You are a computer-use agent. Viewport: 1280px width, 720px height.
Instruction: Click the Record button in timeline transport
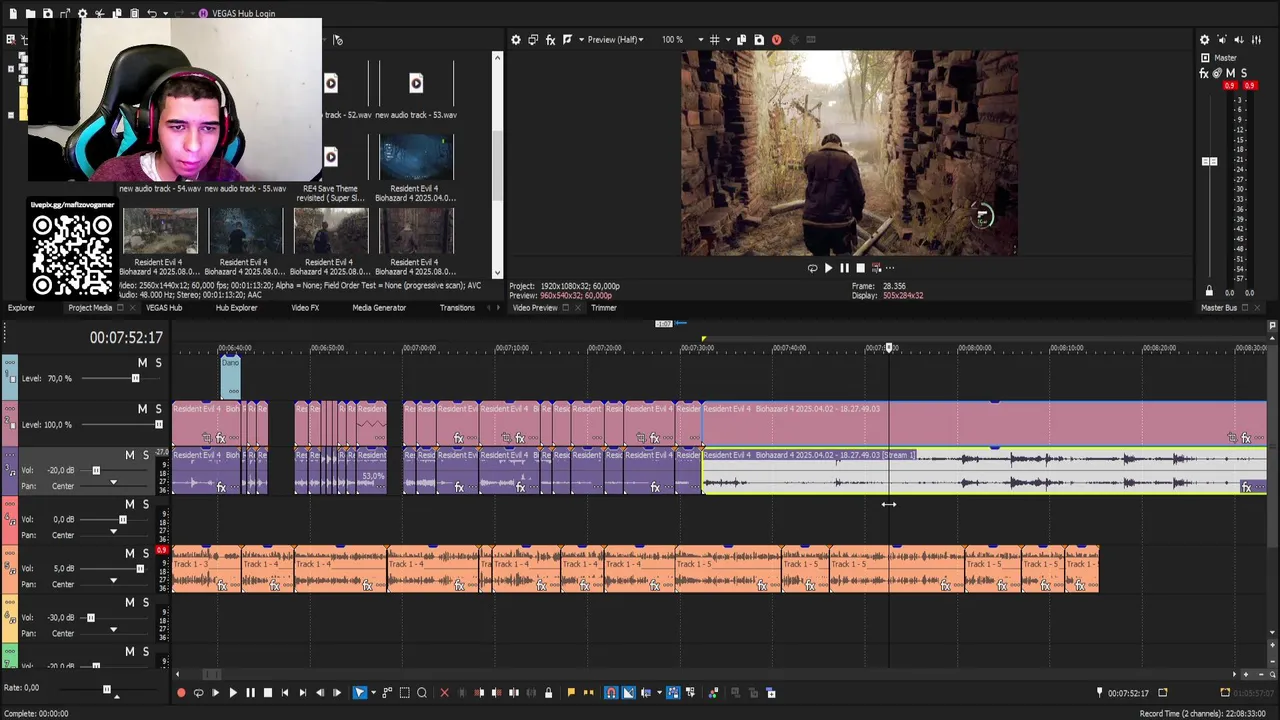[181, 692]
